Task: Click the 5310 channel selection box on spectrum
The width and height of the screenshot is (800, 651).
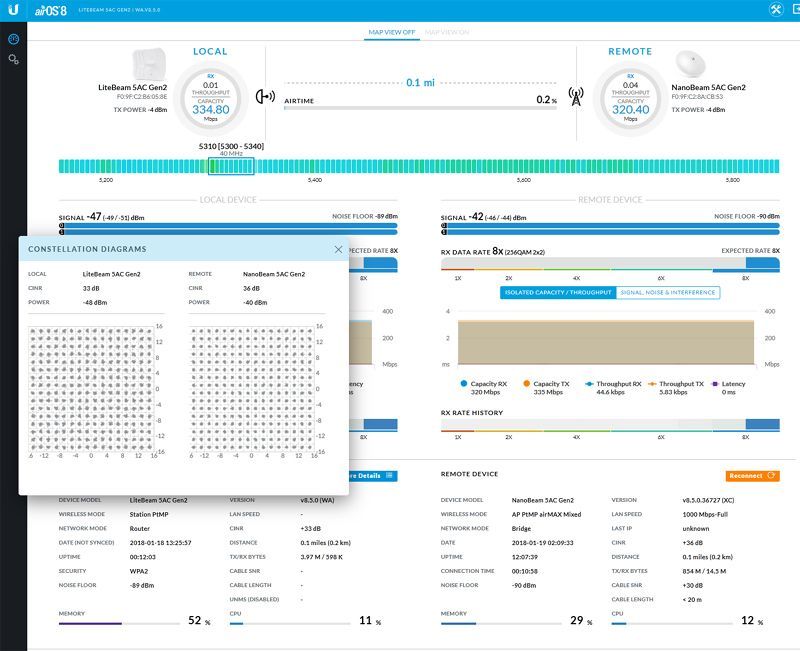Action: [x=231, y=166]
